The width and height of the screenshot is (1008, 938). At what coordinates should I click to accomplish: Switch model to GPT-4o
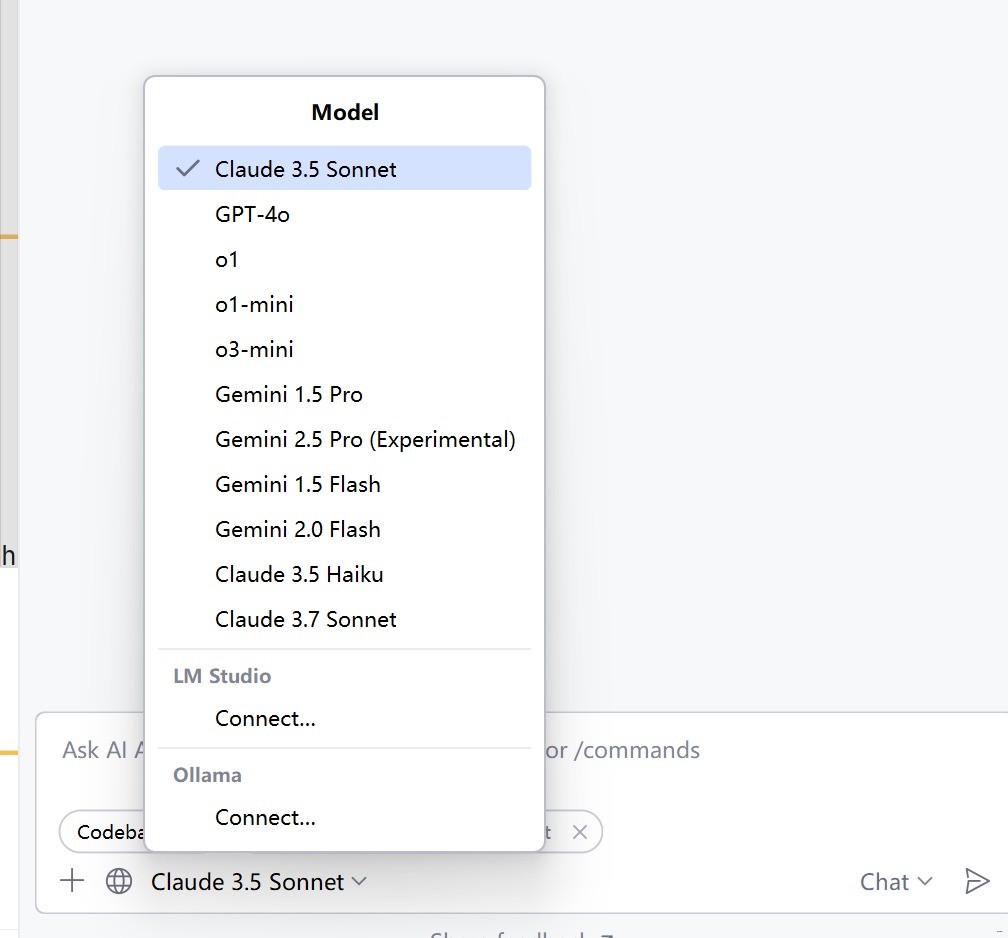click(252, 214)
